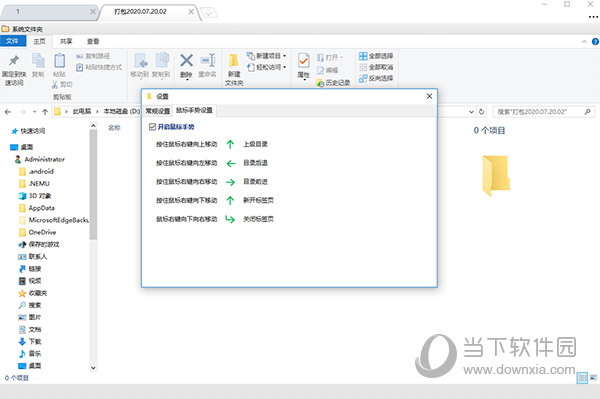This screenshot has height=399, width=600.
Task: Click the Cut scissors icon
Action: tap(55, 85)
